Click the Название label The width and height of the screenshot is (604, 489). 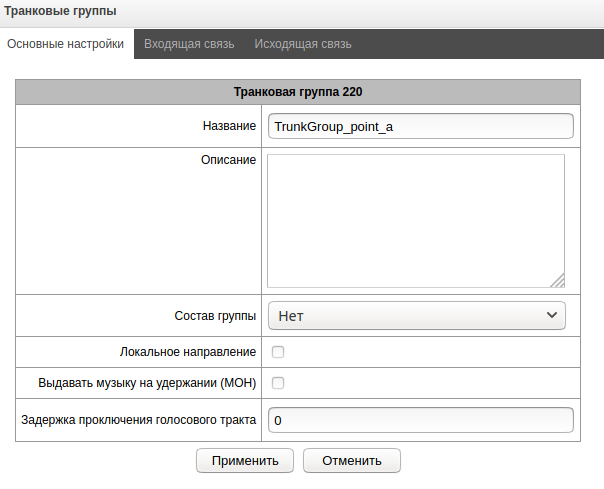pyautogui.click(x=229, y=127)
